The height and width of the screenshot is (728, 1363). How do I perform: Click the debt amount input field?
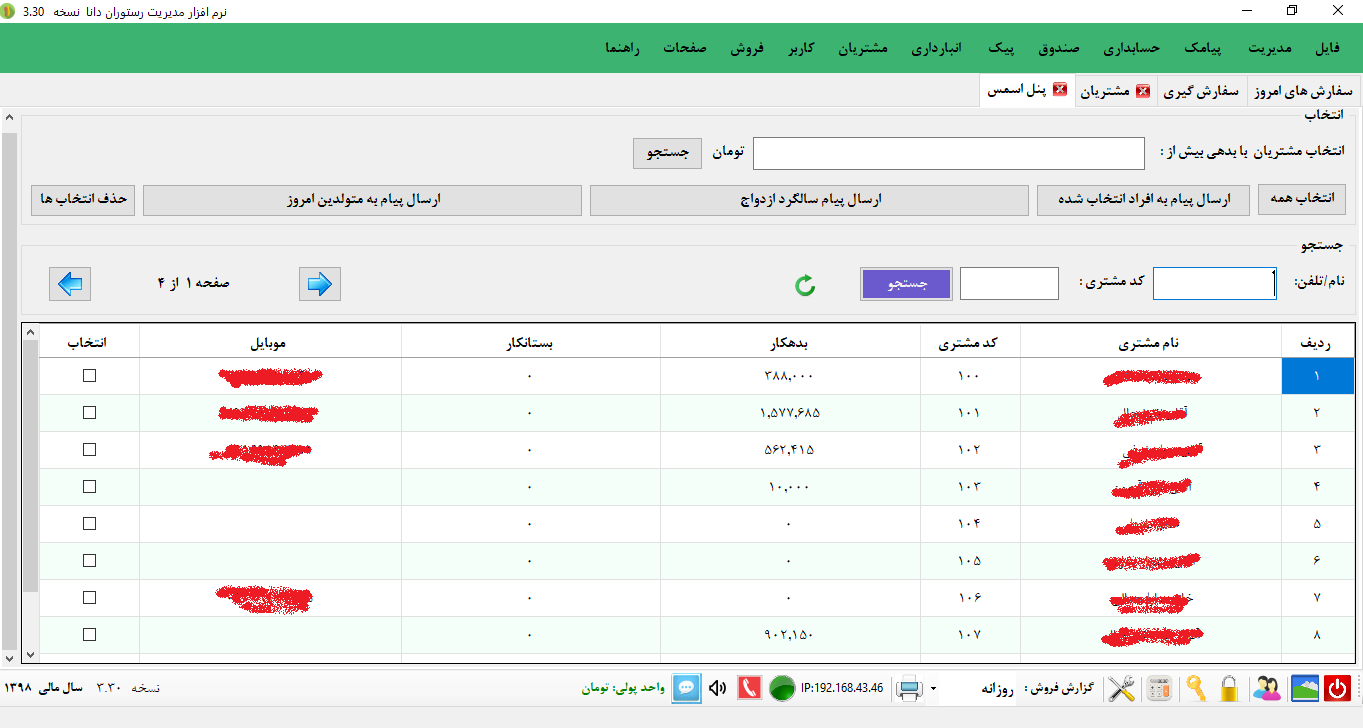948,154
